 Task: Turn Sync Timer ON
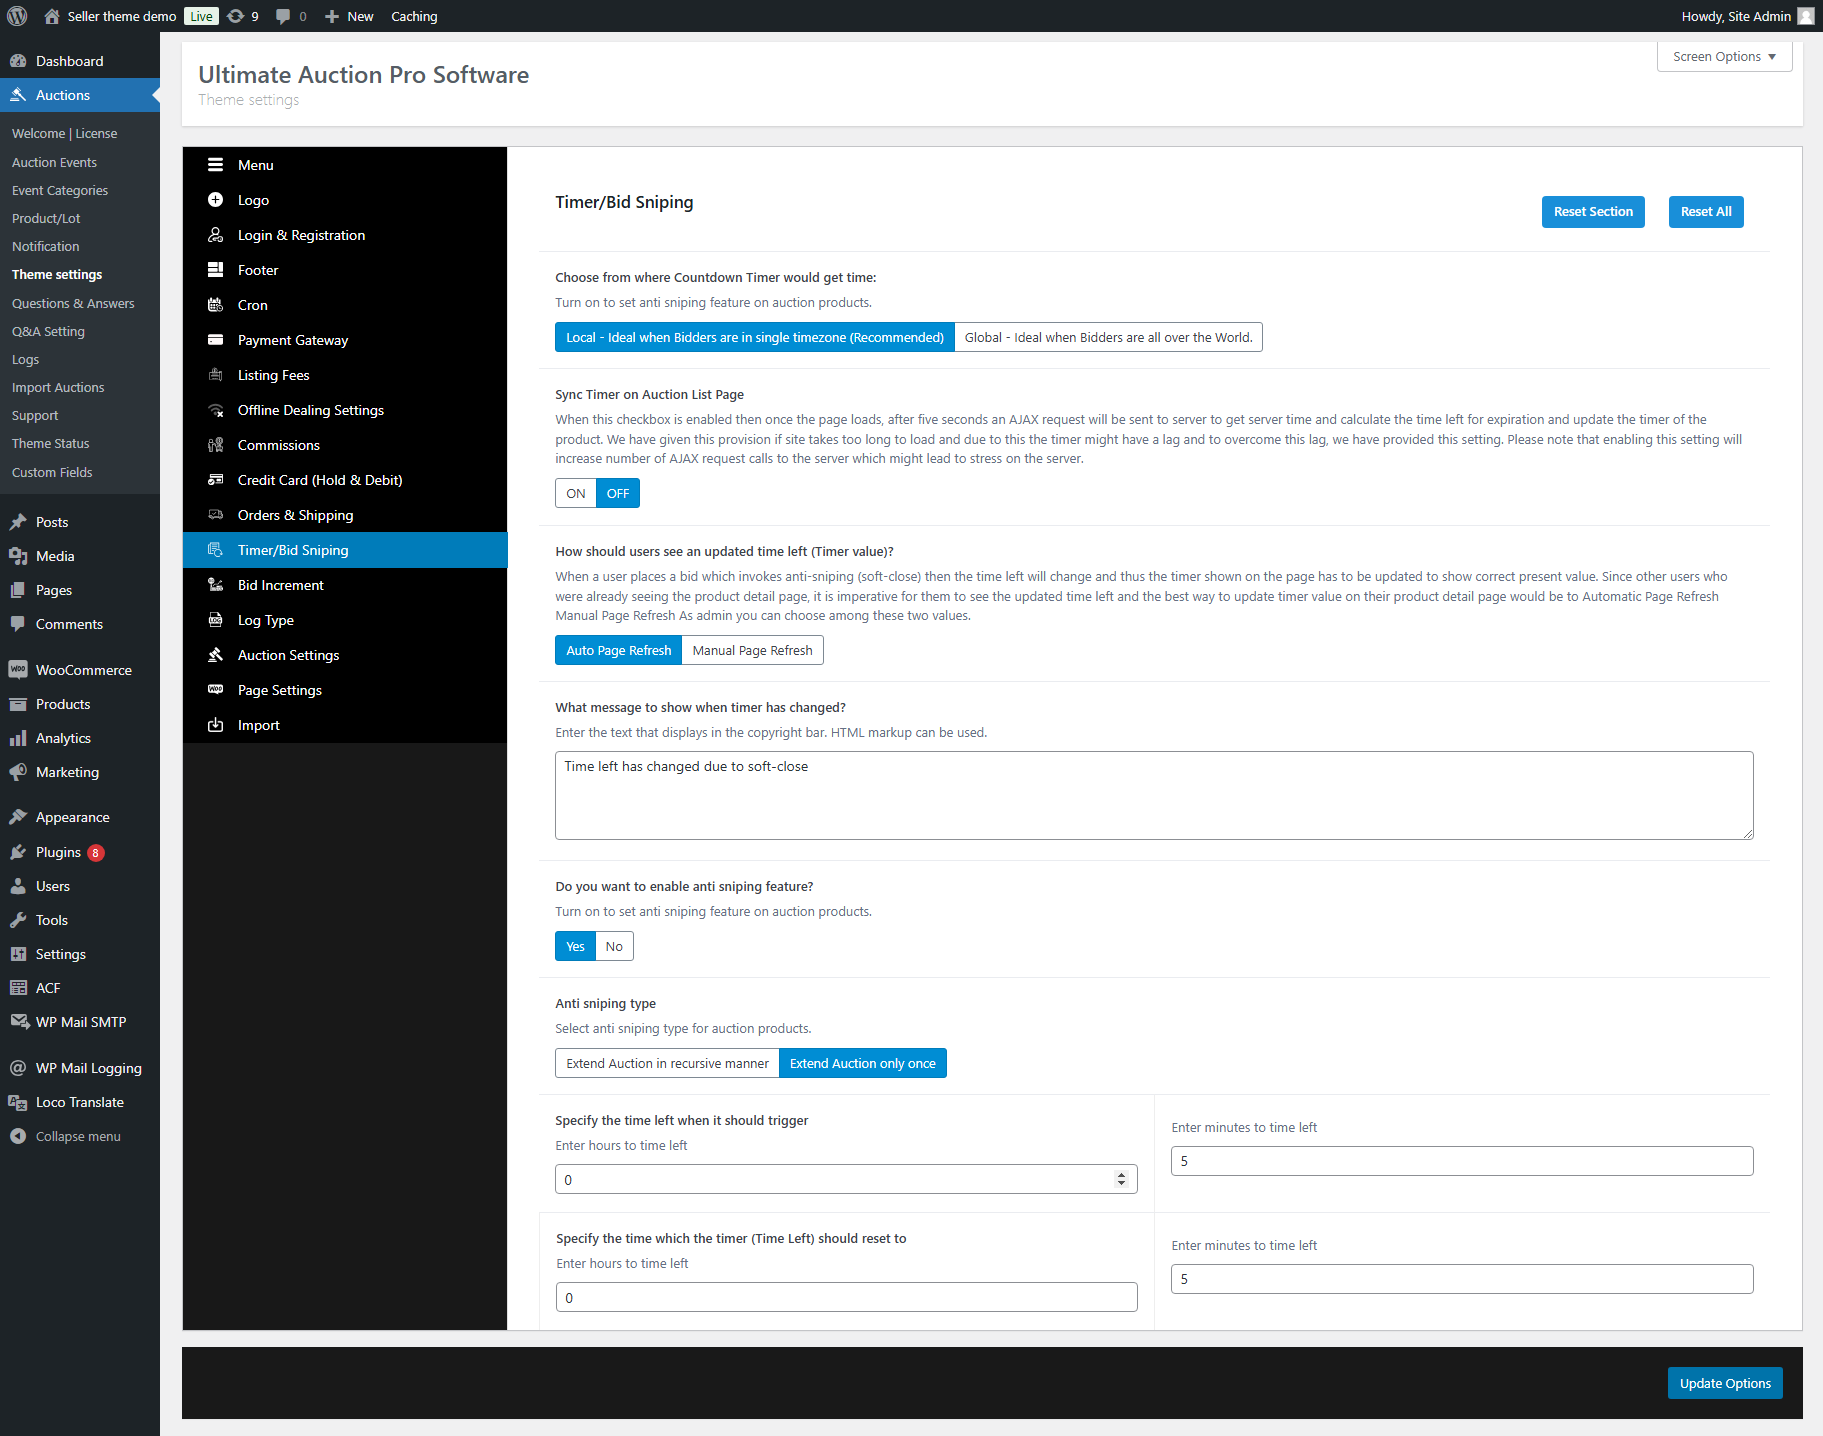point(576,493)
